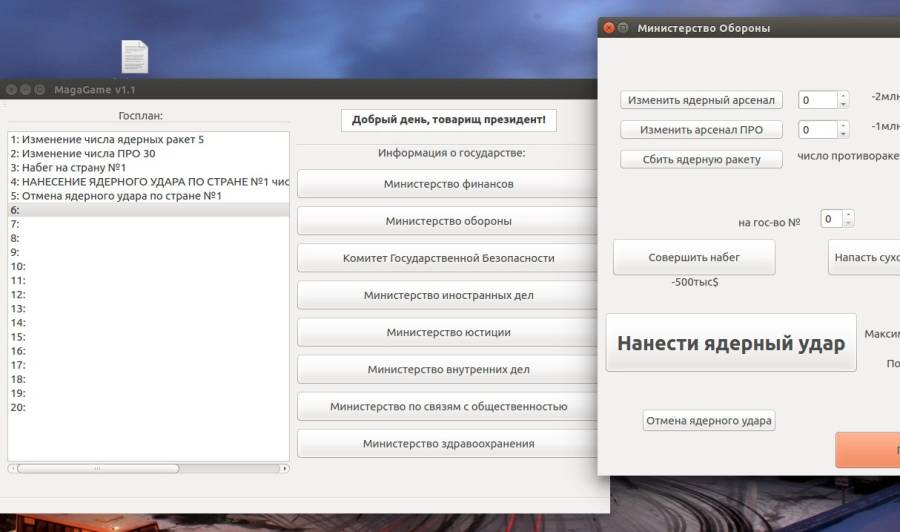Open Министерство финансов

(x=448, y=184)
